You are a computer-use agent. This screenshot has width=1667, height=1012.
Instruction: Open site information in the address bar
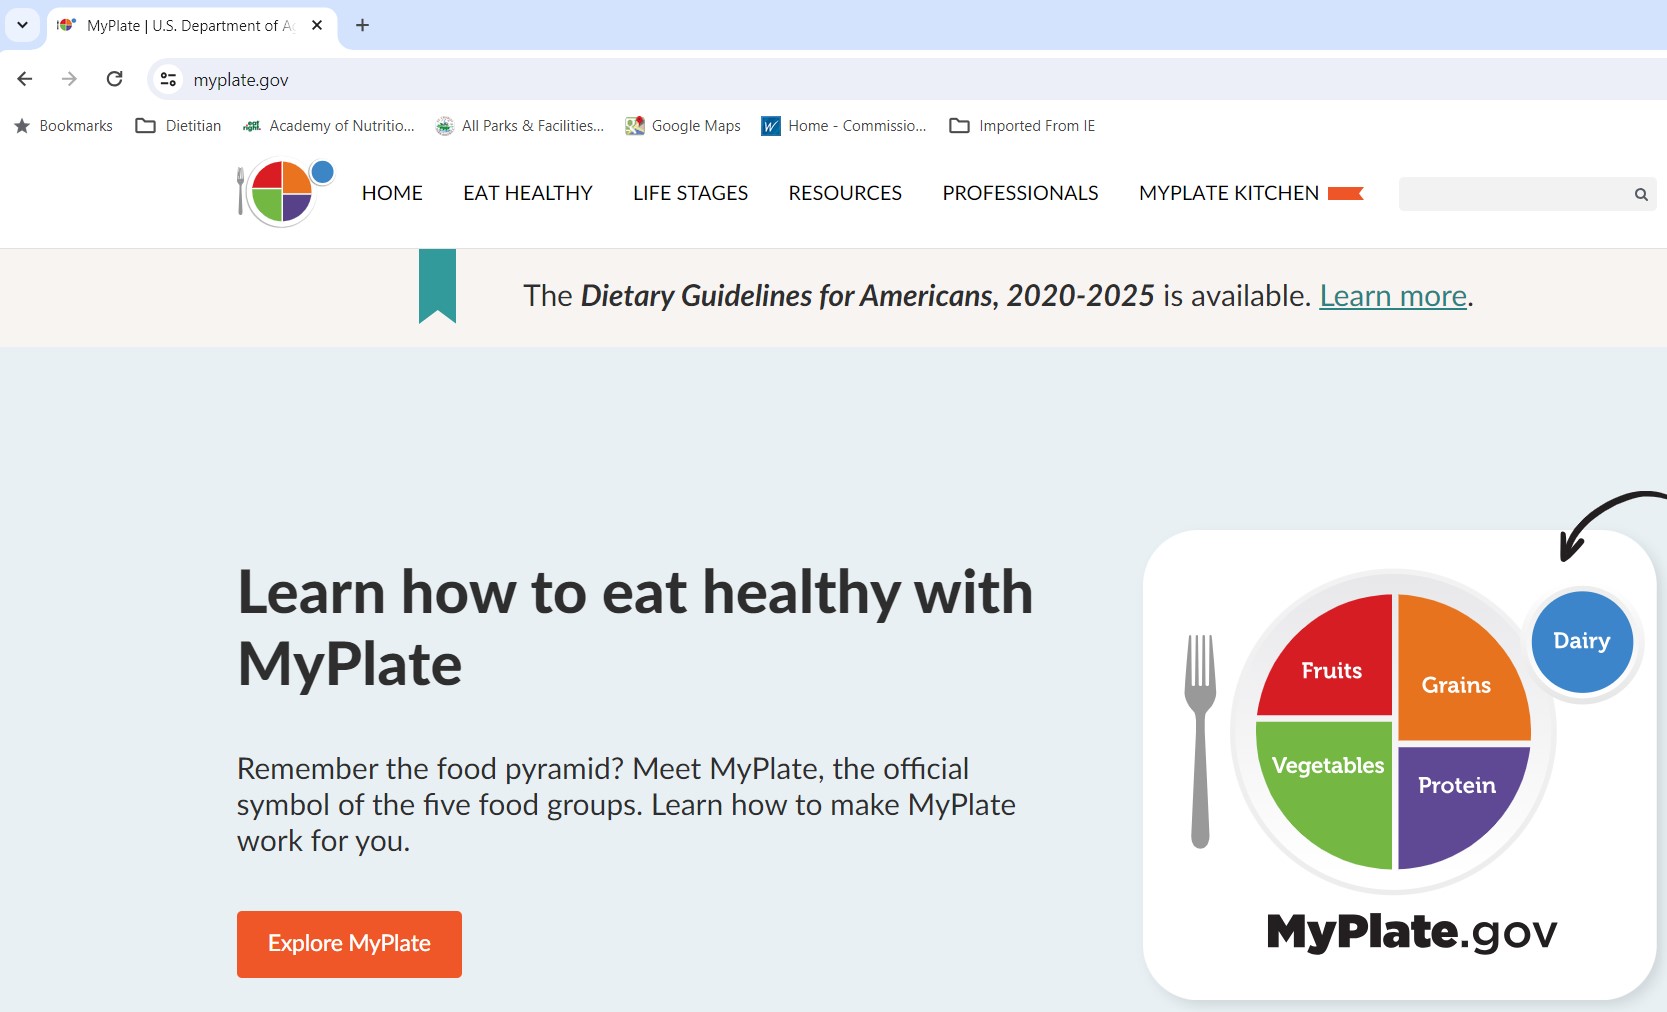tap(167, 79)
